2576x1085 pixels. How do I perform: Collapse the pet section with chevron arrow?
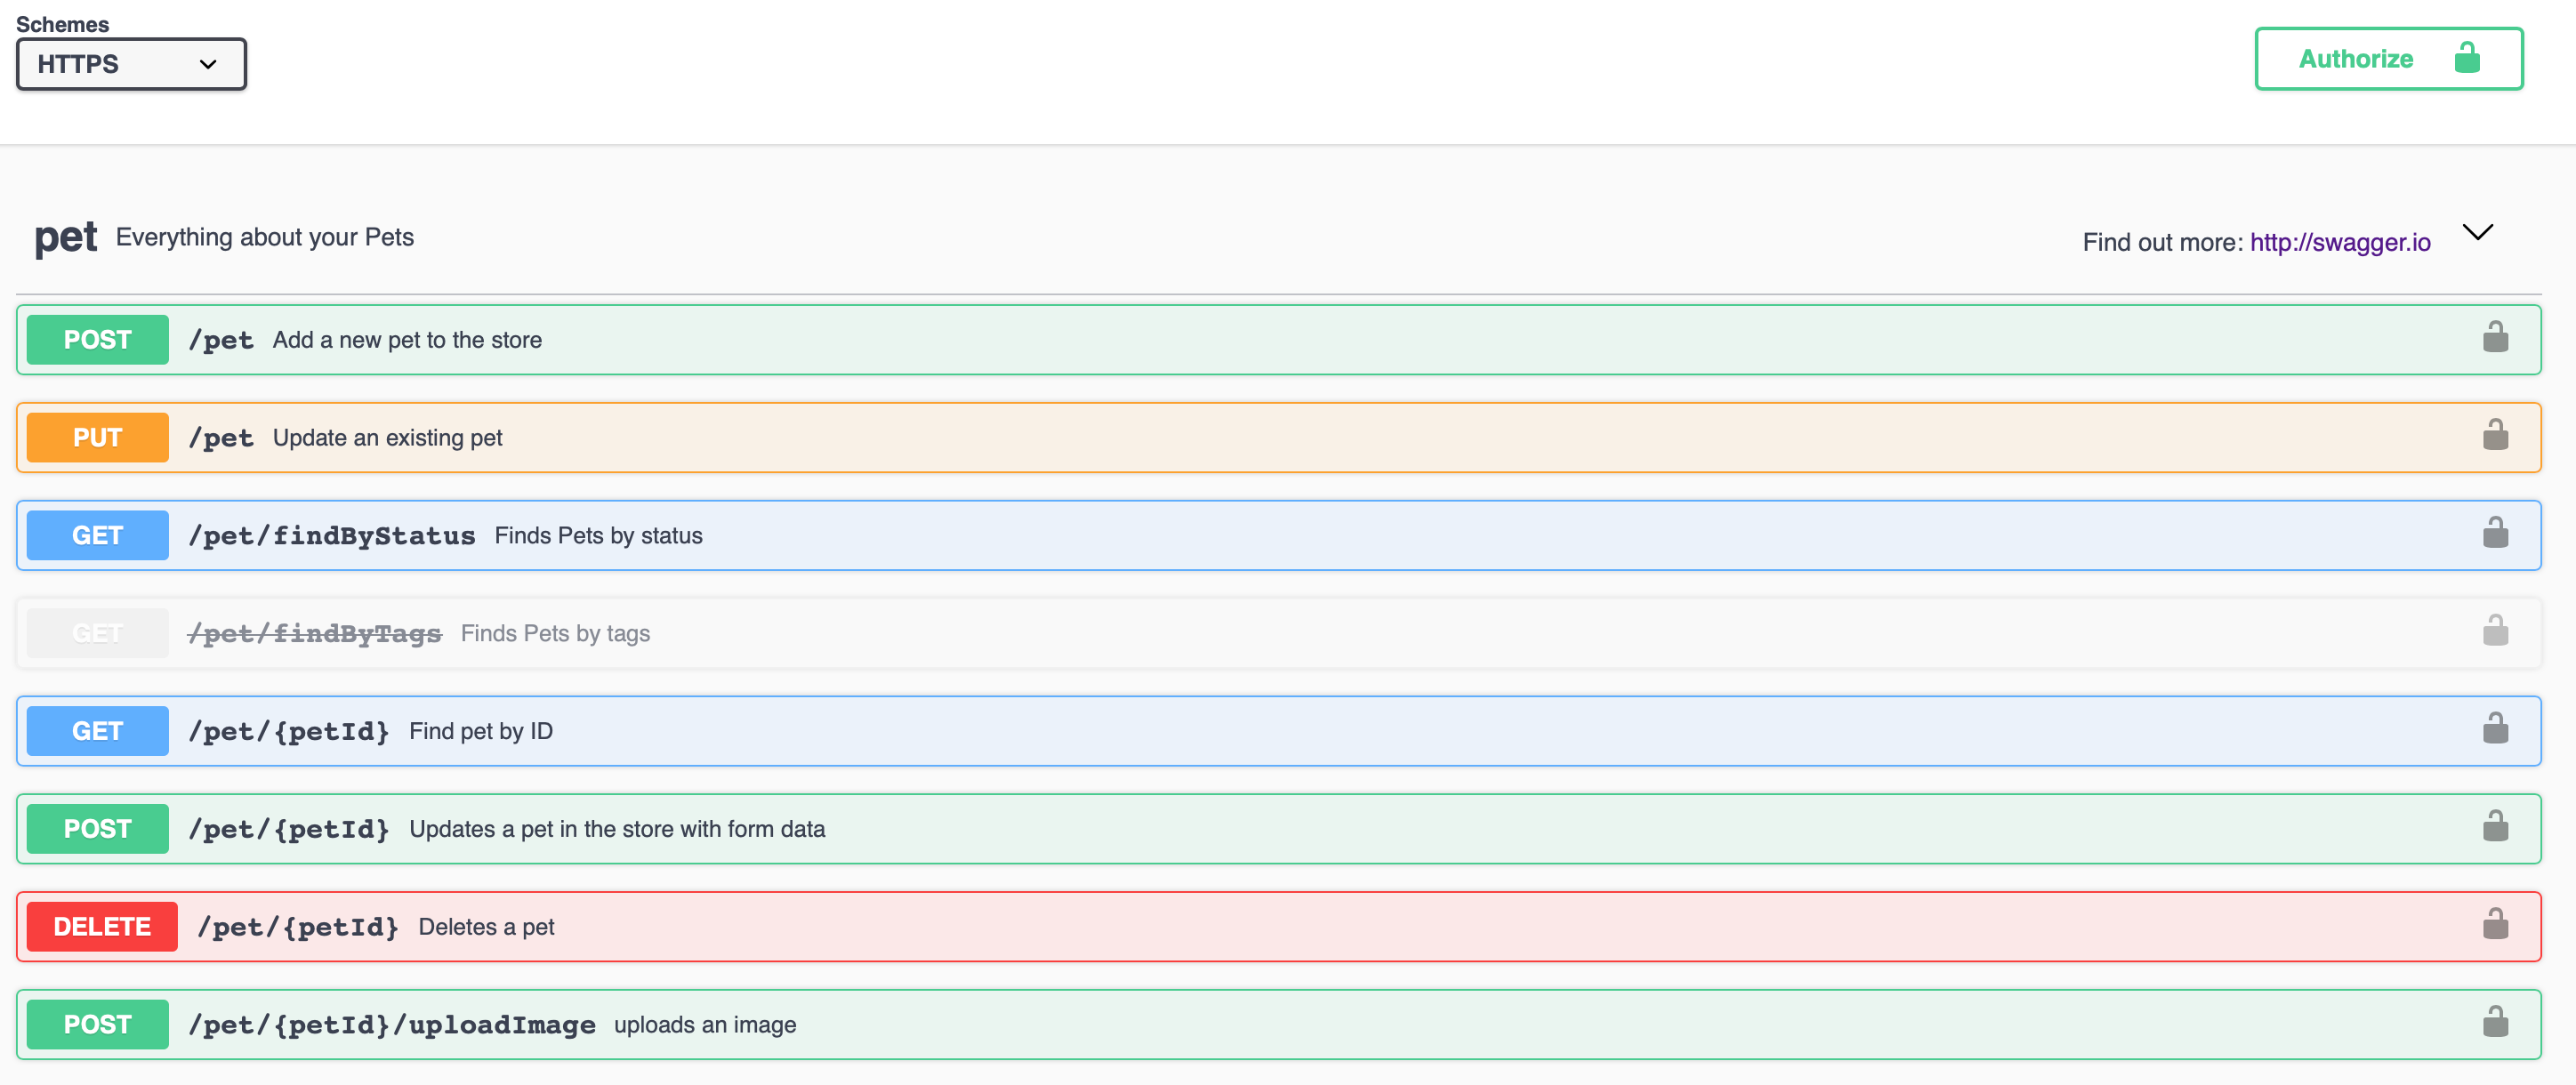pos(2477,233)
